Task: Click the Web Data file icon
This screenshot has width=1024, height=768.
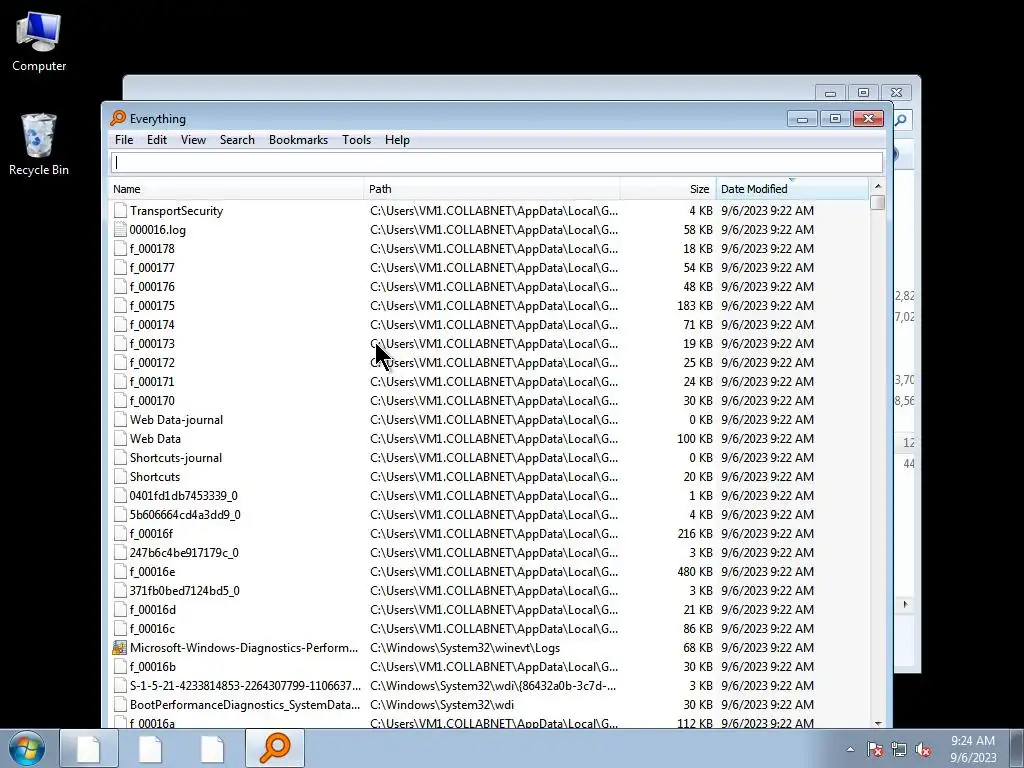Action: click(x=120, y=438)
